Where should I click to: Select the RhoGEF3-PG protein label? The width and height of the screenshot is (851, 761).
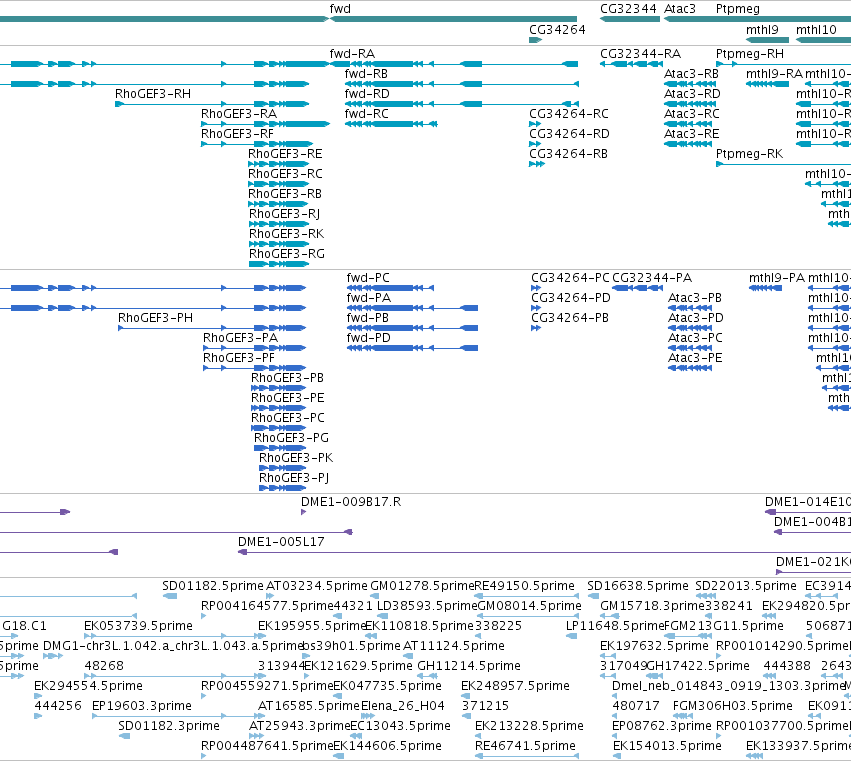[x=291, y=438]
